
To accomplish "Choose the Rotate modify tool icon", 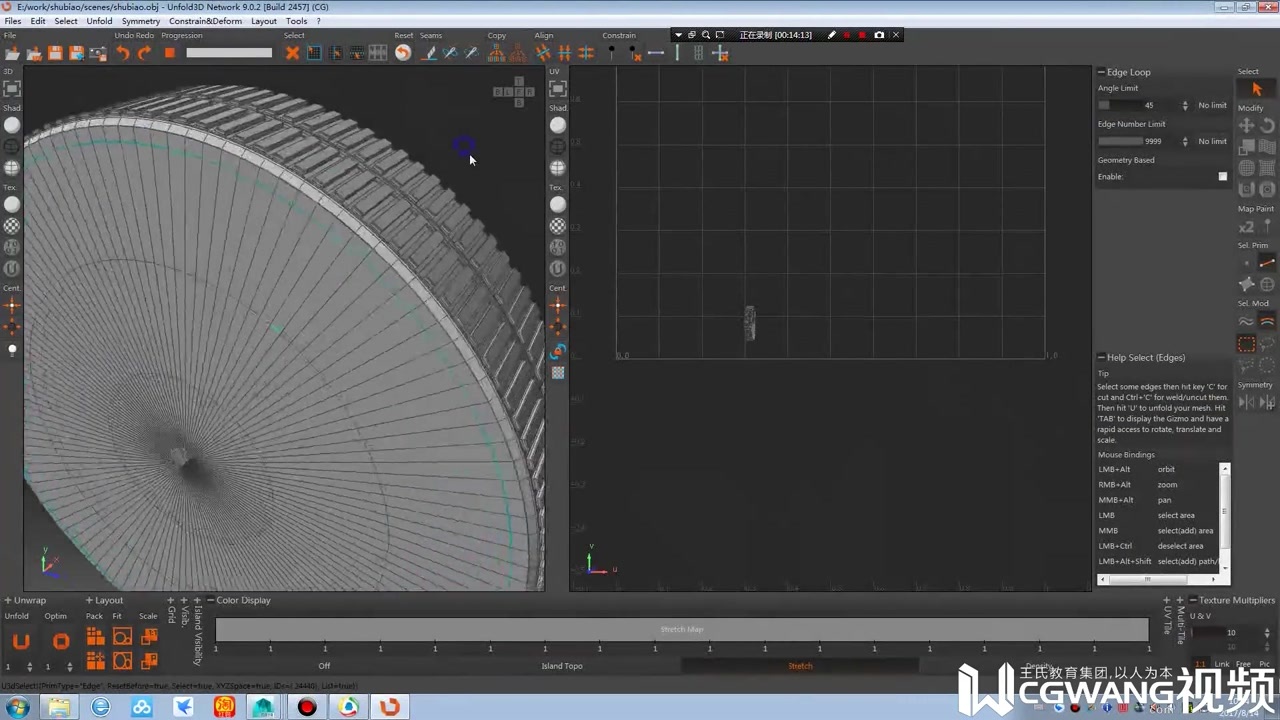I will click(x=1267, y=125).
